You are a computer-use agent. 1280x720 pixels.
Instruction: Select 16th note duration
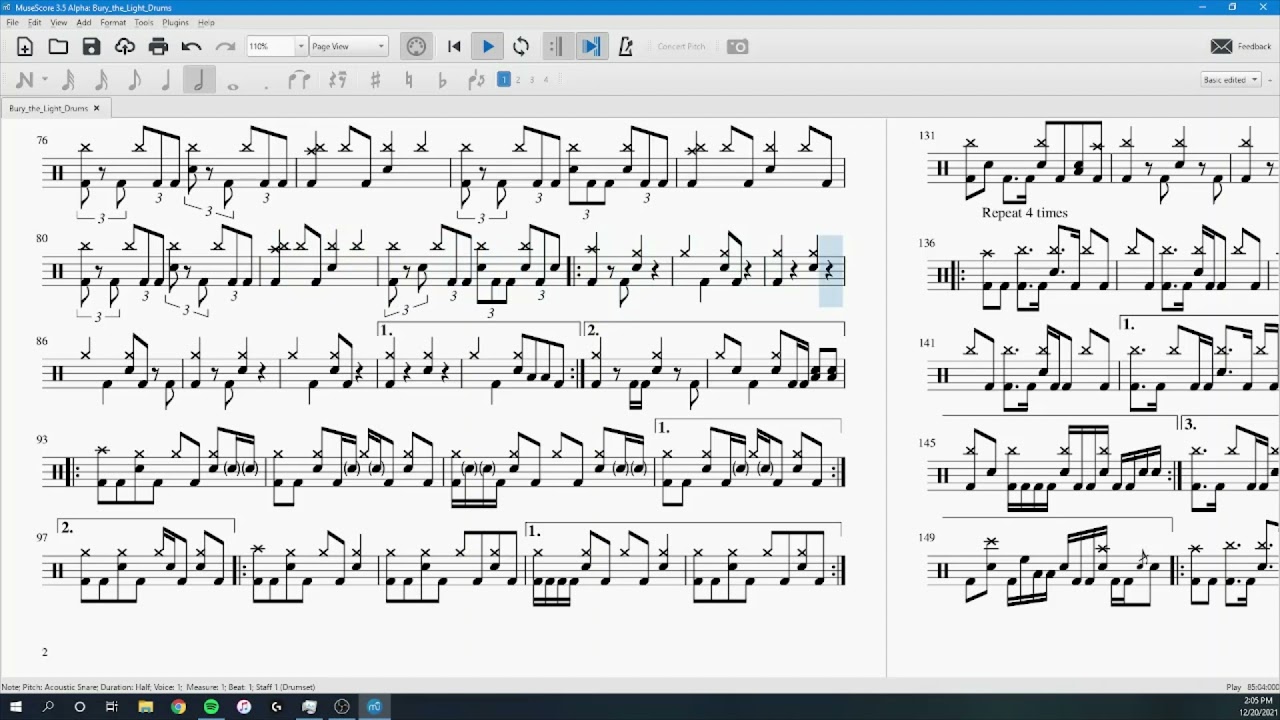coord(101,80)
